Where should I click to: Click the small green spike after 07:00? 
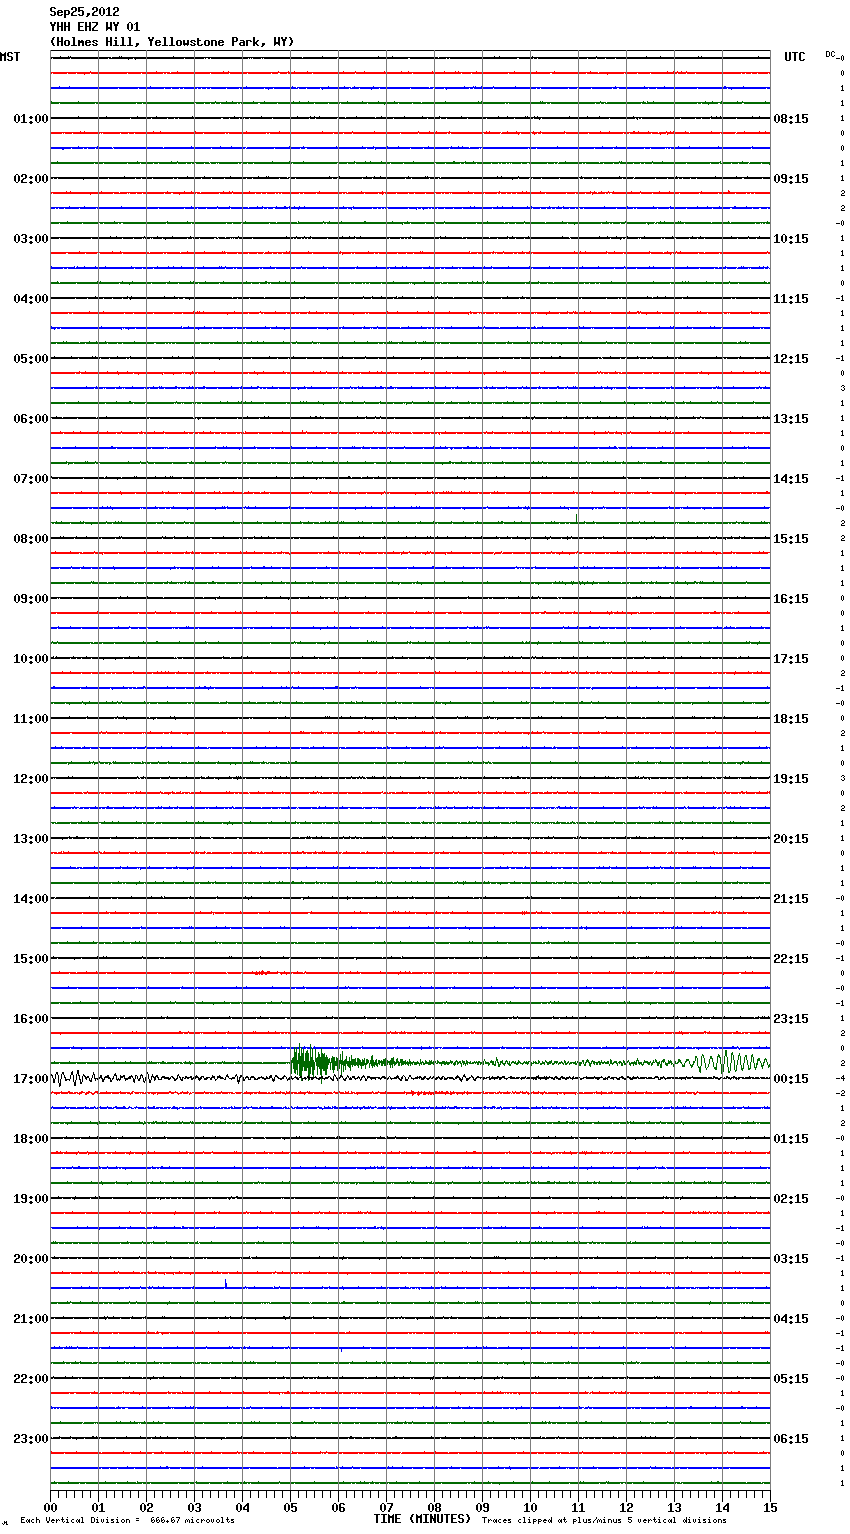click(x=577, y=518)
